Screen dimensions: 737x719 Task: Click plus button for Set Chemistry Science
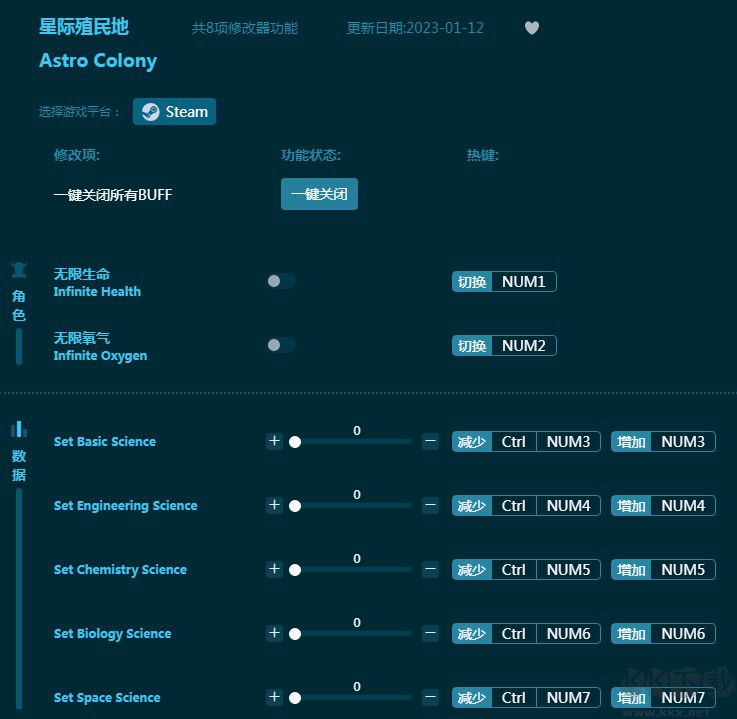click(274, 569)
